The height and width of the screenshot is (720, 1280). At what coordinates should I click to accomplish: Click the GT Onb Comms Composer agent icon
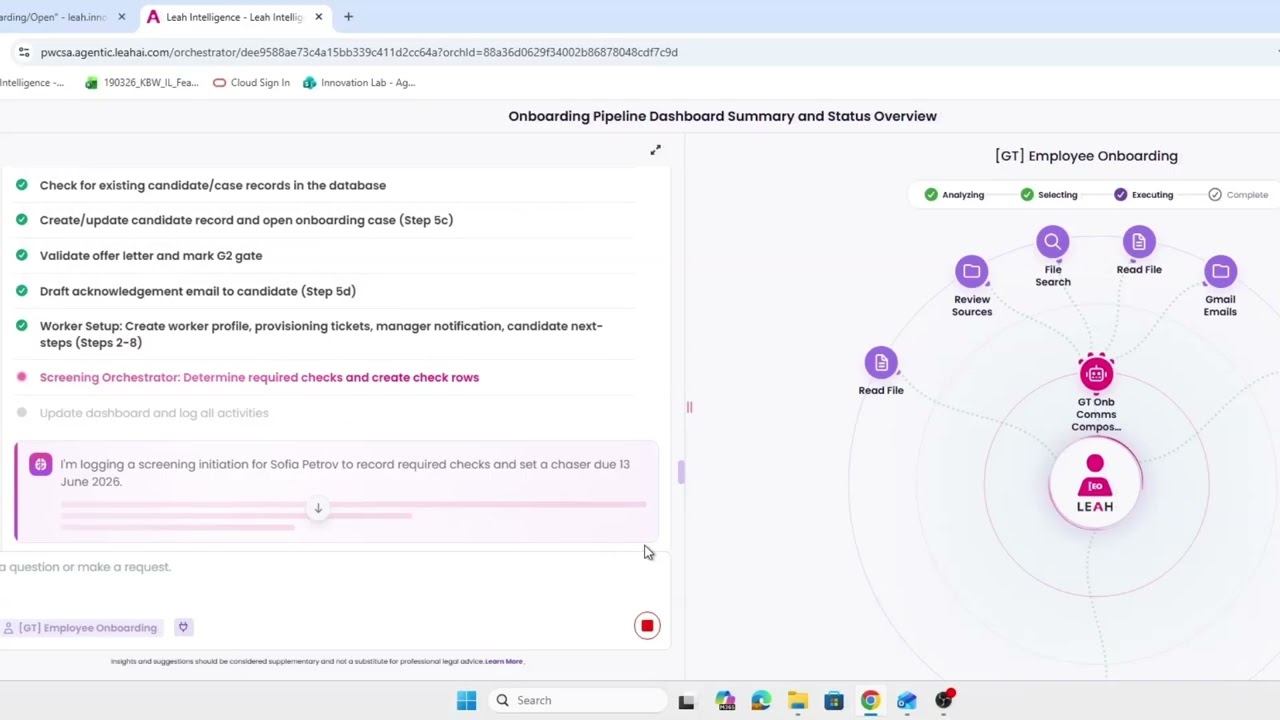click(1096, 373)
